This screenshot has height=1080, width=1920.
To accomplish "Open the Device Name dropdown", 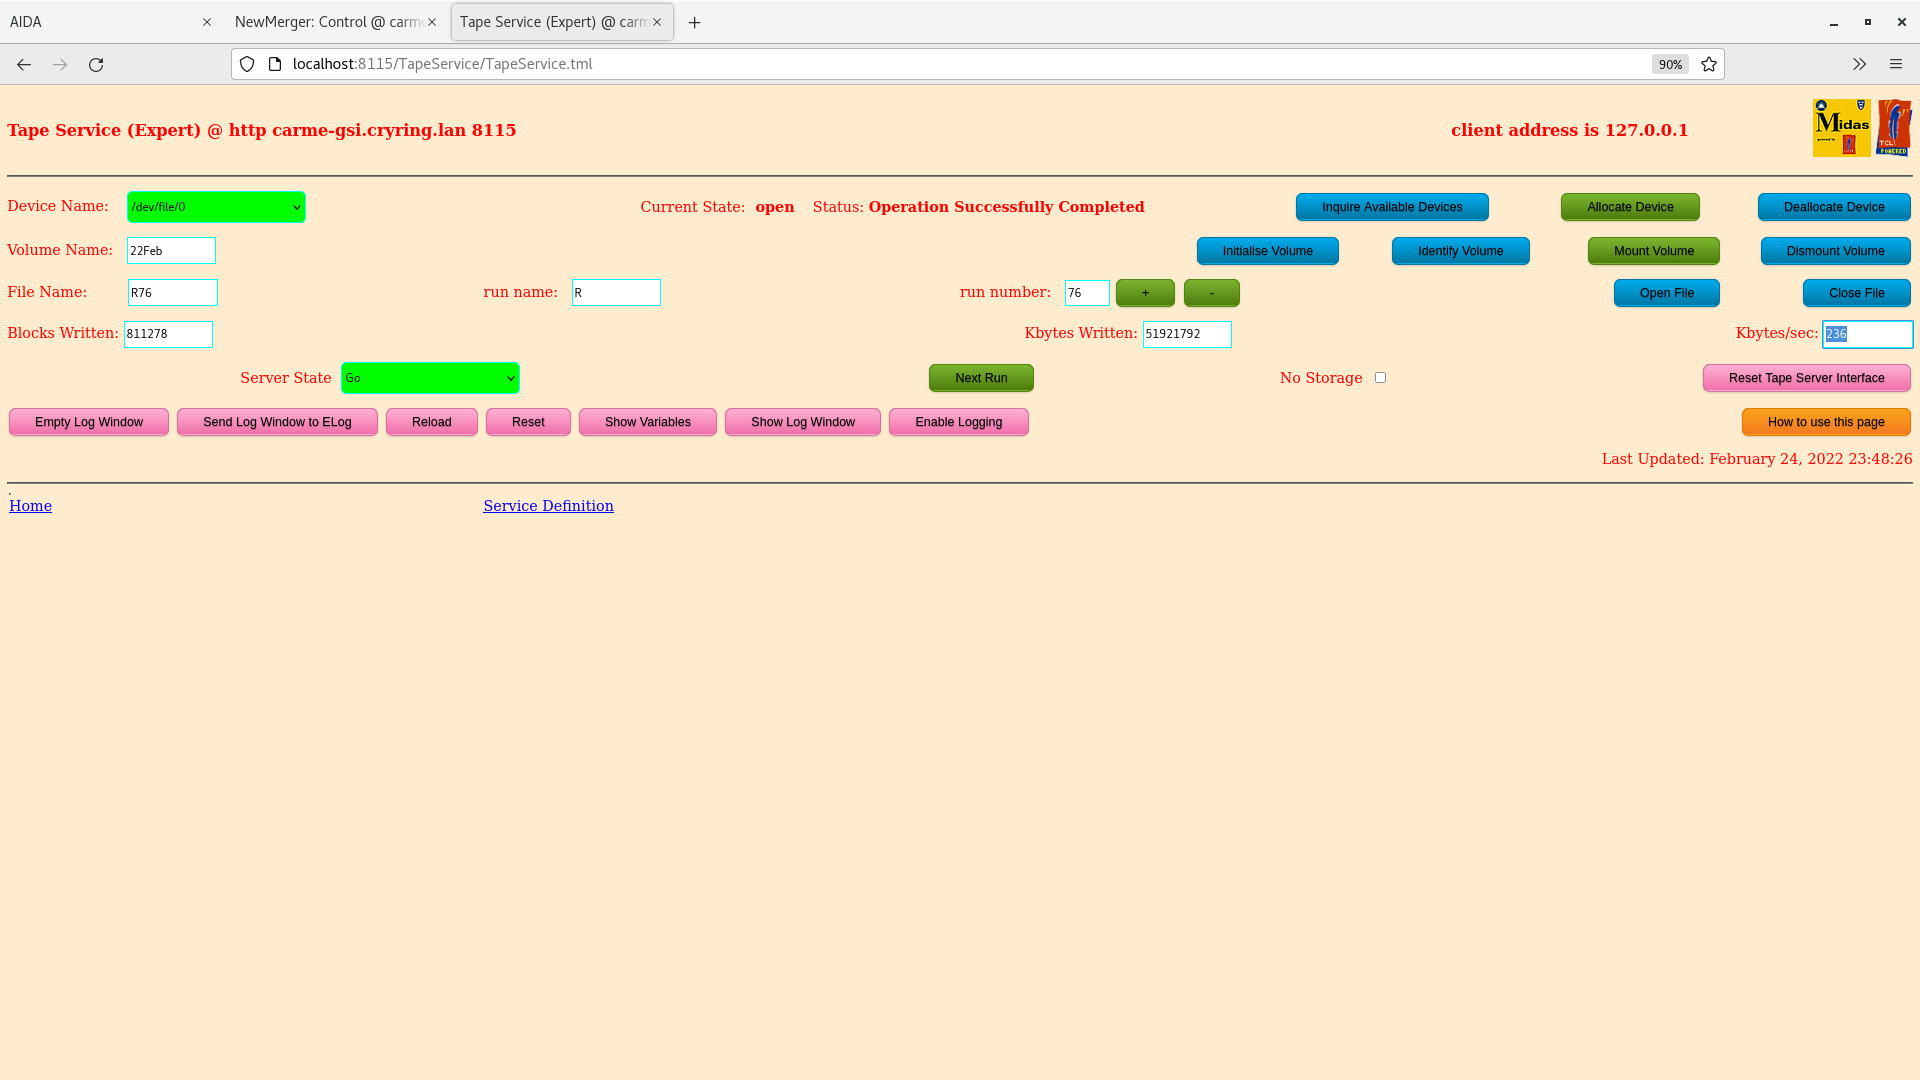I will coord(216,207).
